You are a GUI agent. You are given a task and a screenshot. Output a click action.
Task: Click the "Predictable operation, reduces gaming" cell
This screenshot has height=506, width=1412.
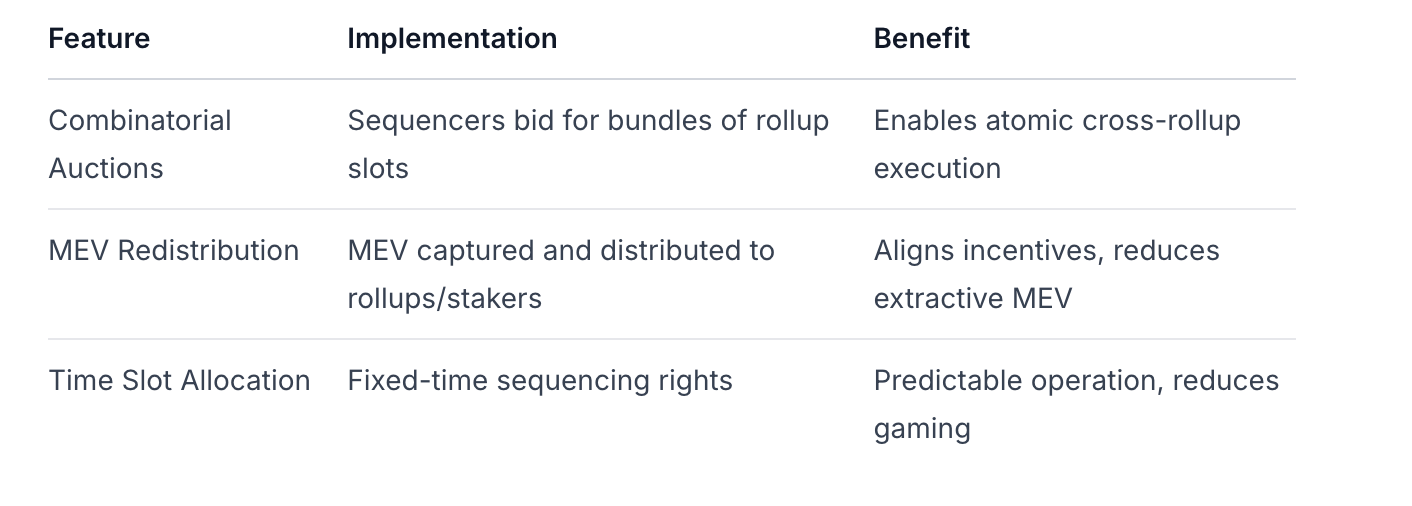click(1076, 404)
